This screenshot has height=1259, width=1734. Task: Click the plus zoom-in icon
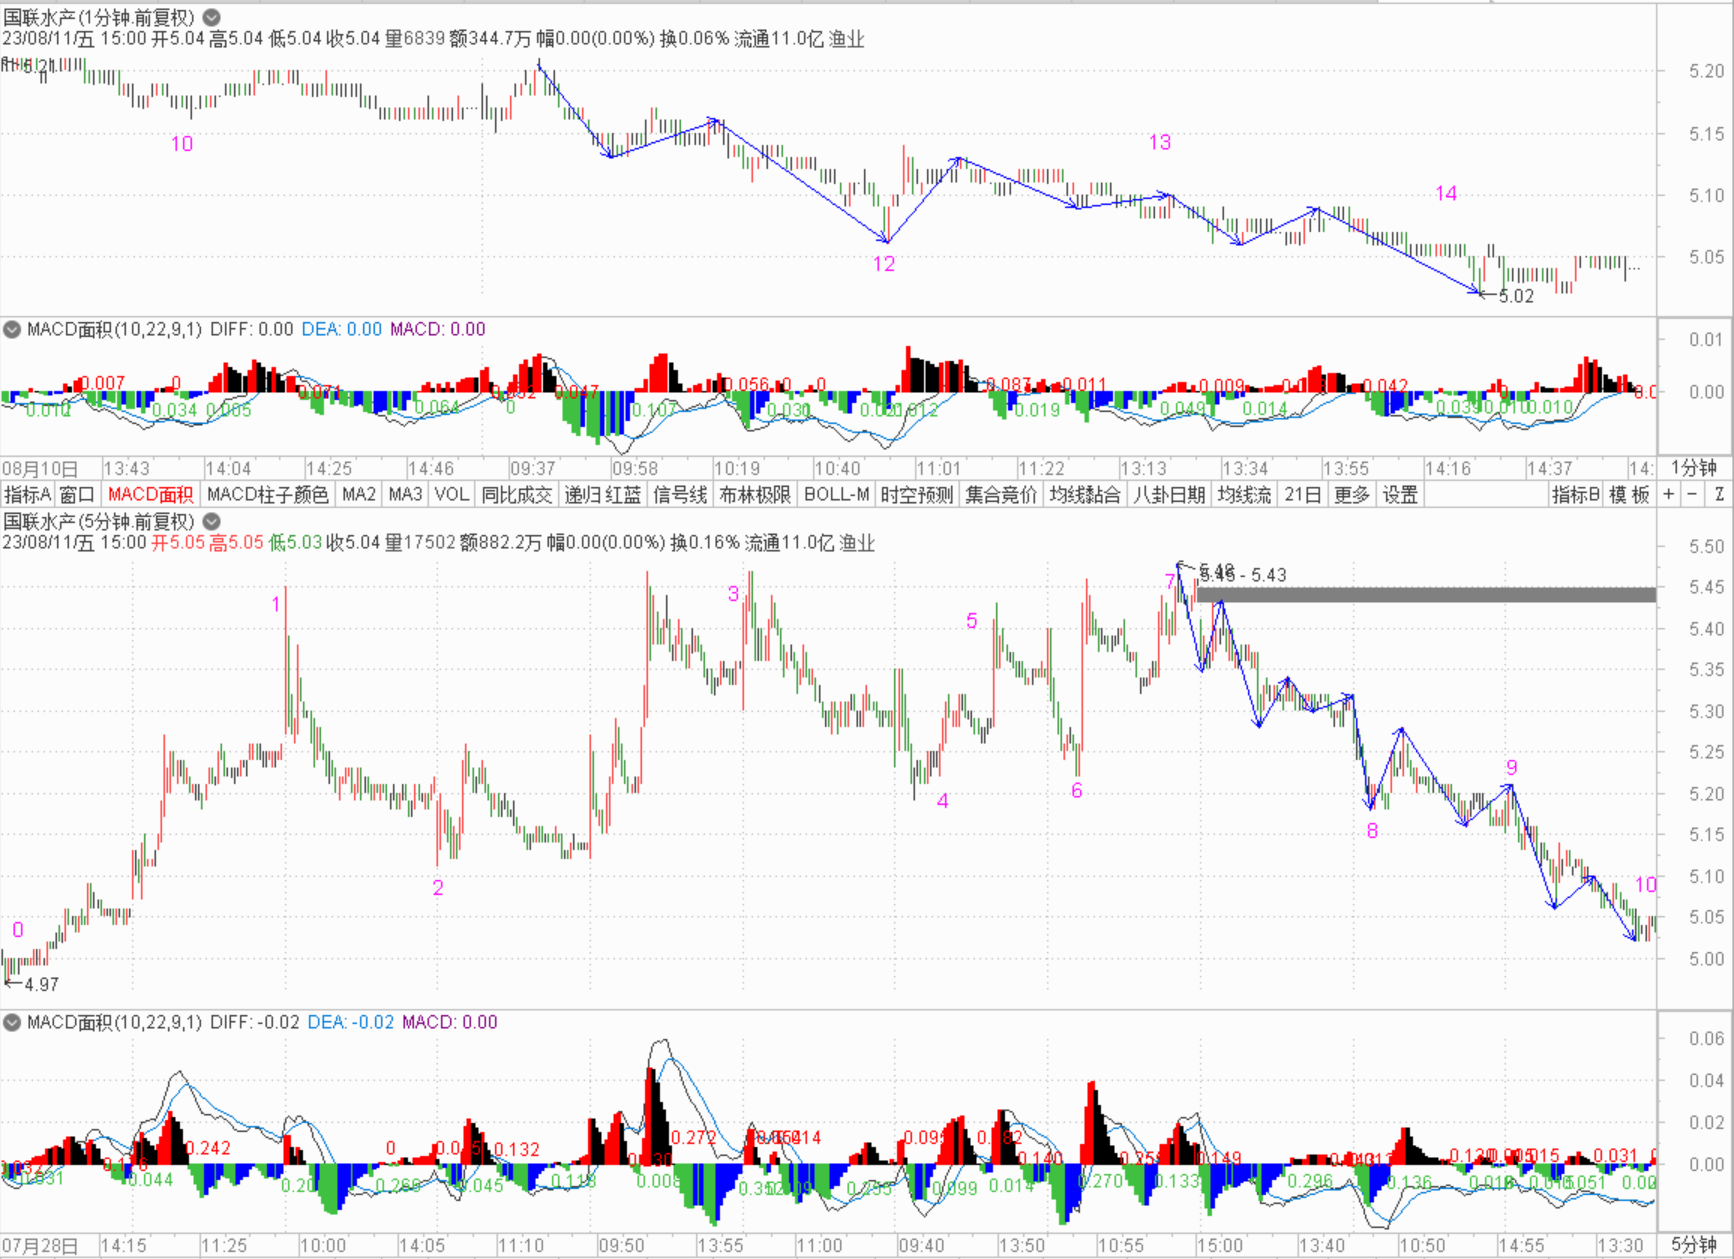[x=1668, y=494]
